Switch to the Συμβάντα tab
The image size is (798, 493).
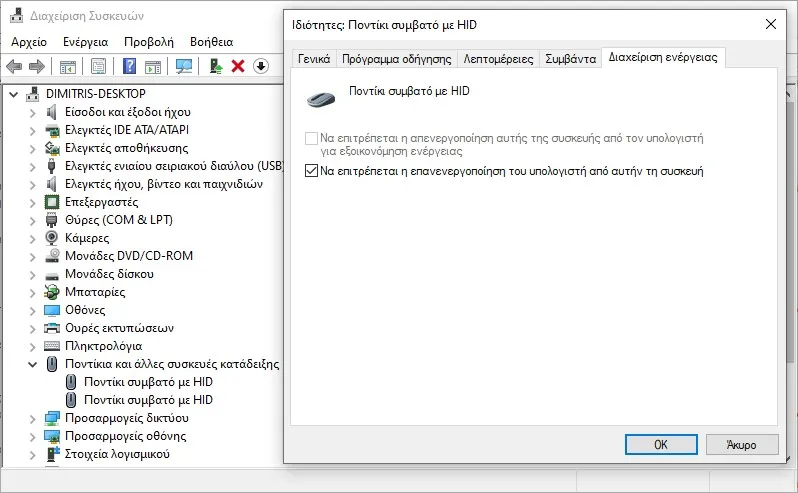tap(571, 59)
